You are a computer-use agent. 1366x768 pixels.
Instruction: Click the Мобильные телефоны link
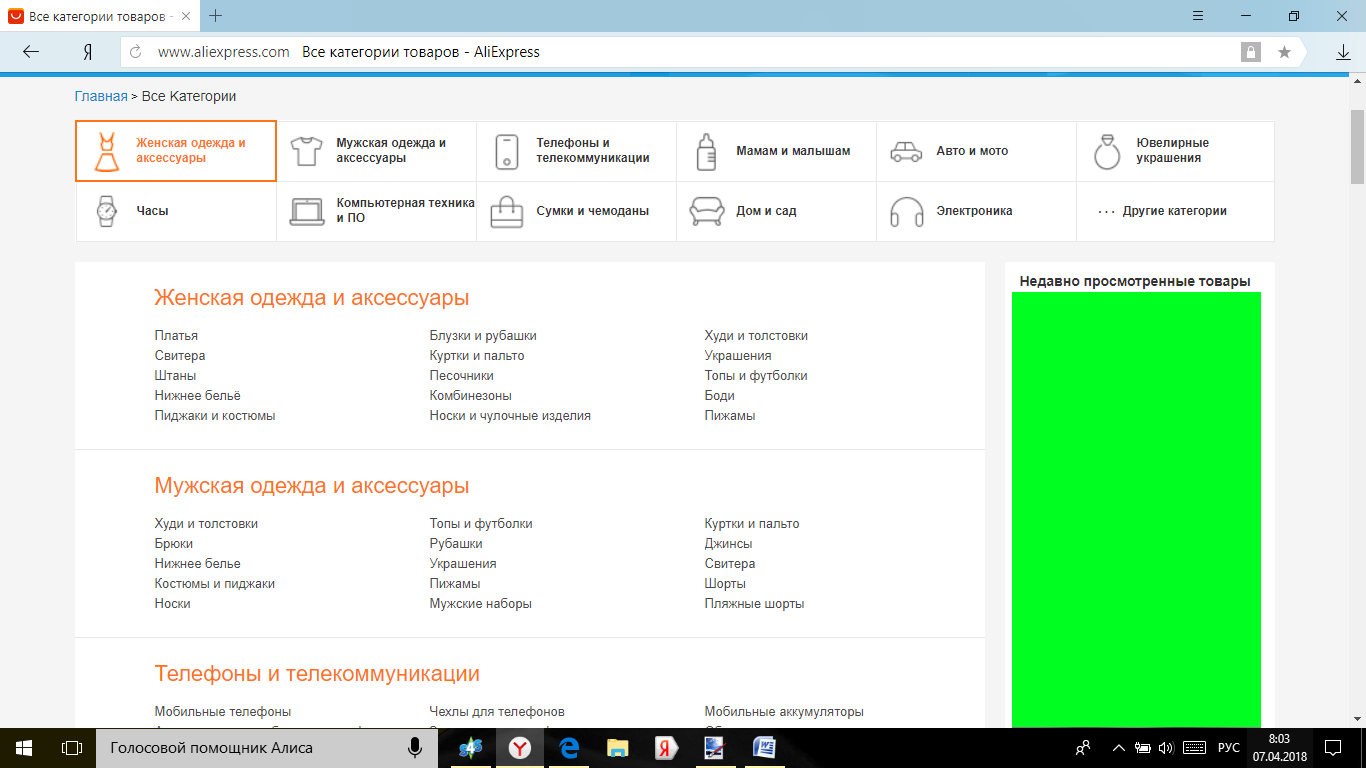tap(223, 712)
